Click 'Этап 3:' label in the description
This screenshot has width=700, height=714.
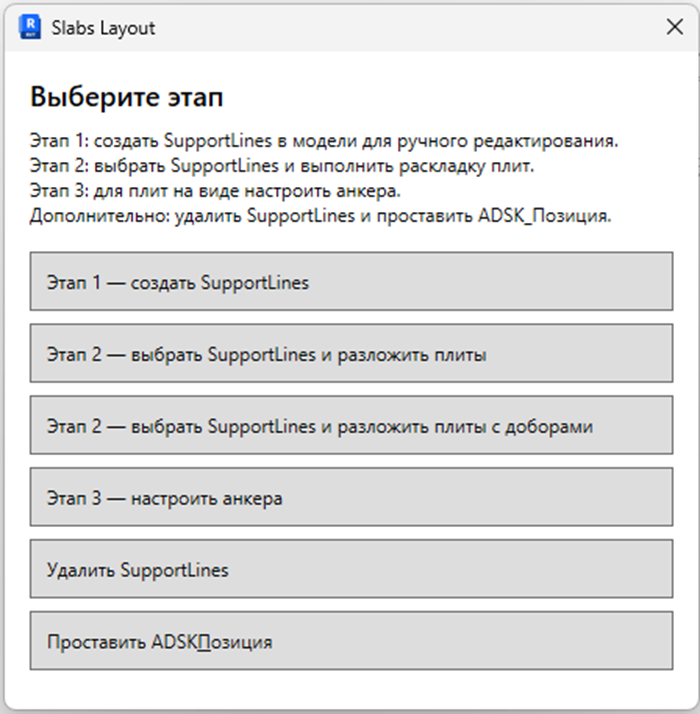60,191
